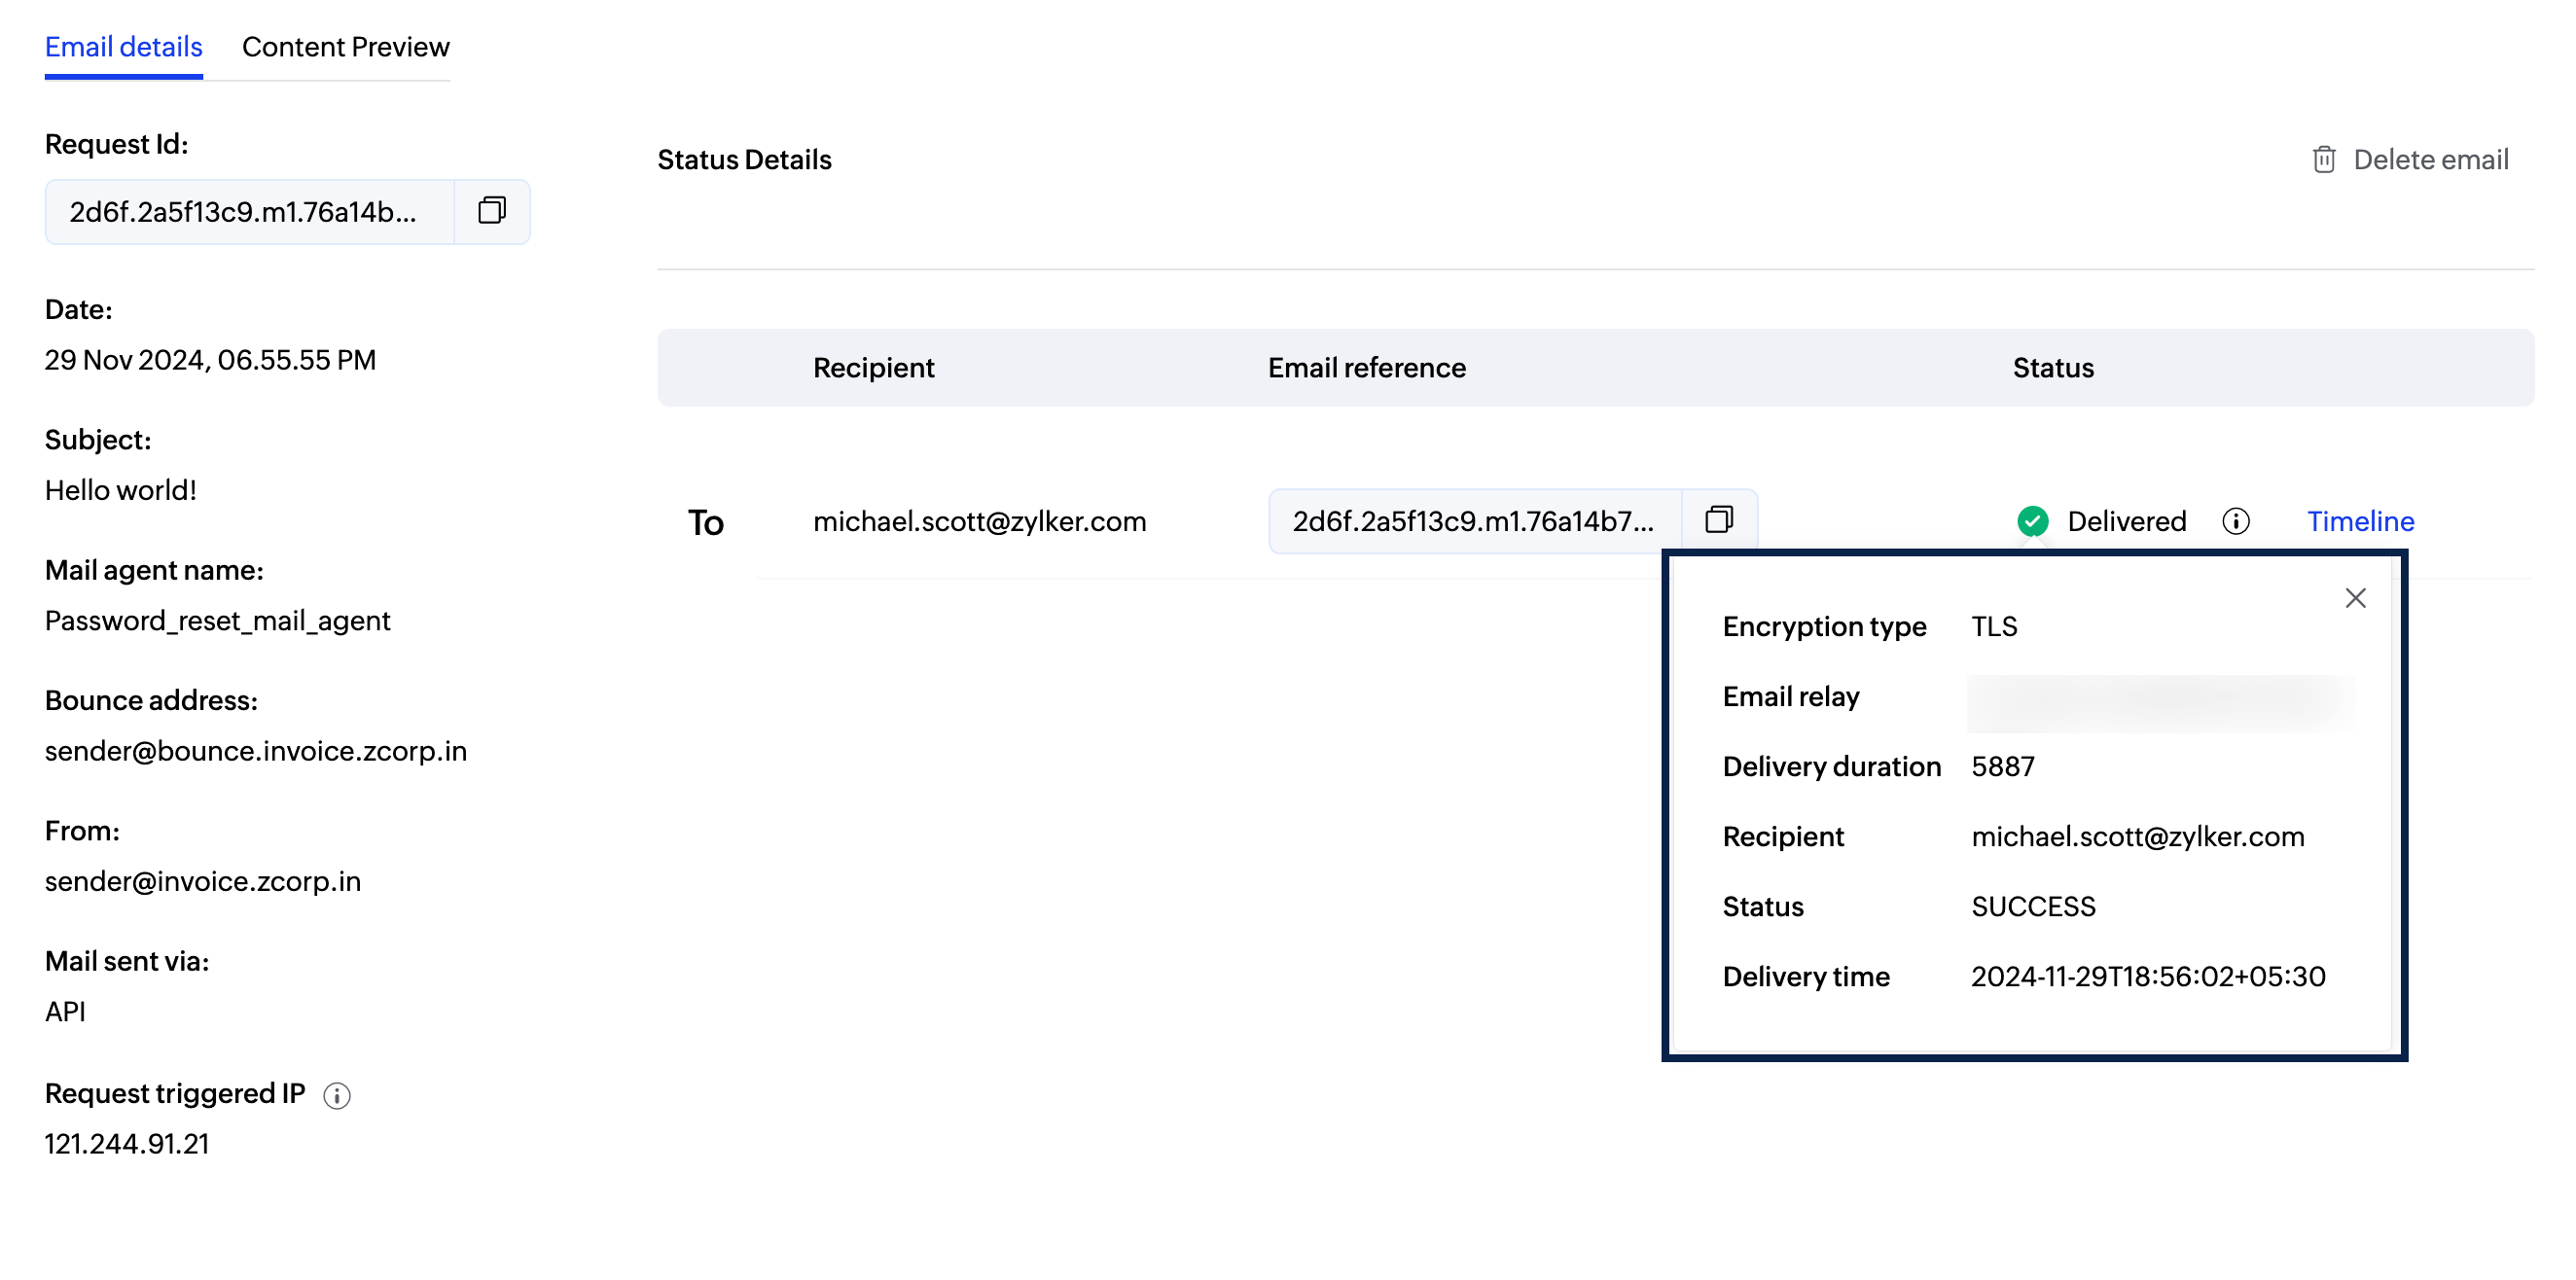2576x1280 pixels.
Task: Click the Delete email button
Action: pyautogui.click(x=2430, y=160)
